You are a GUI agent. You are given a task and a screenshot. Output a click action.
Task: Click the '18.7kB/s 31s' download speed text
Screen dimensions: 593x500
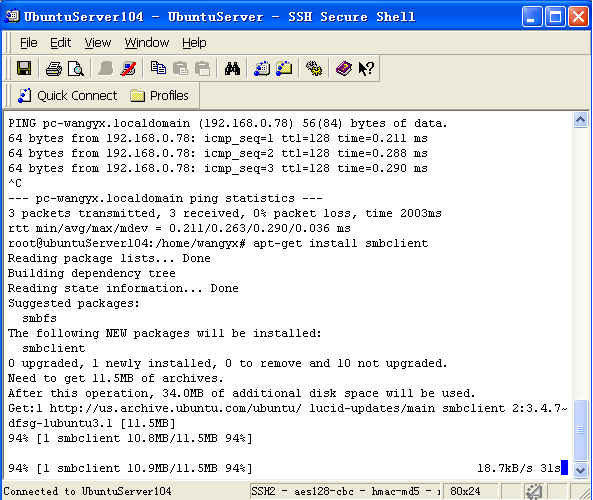(x=519, y=468)
